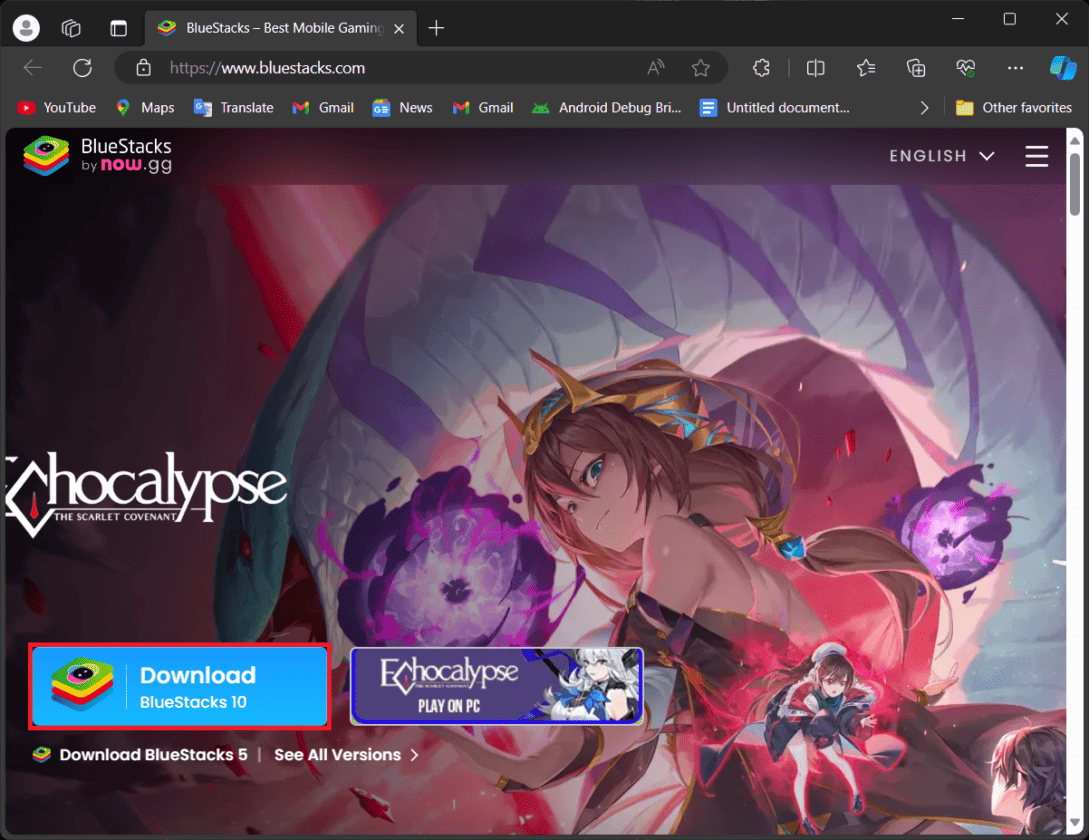
Task: Select the BlueStacks browser tab
Action: tap(270, 28)
